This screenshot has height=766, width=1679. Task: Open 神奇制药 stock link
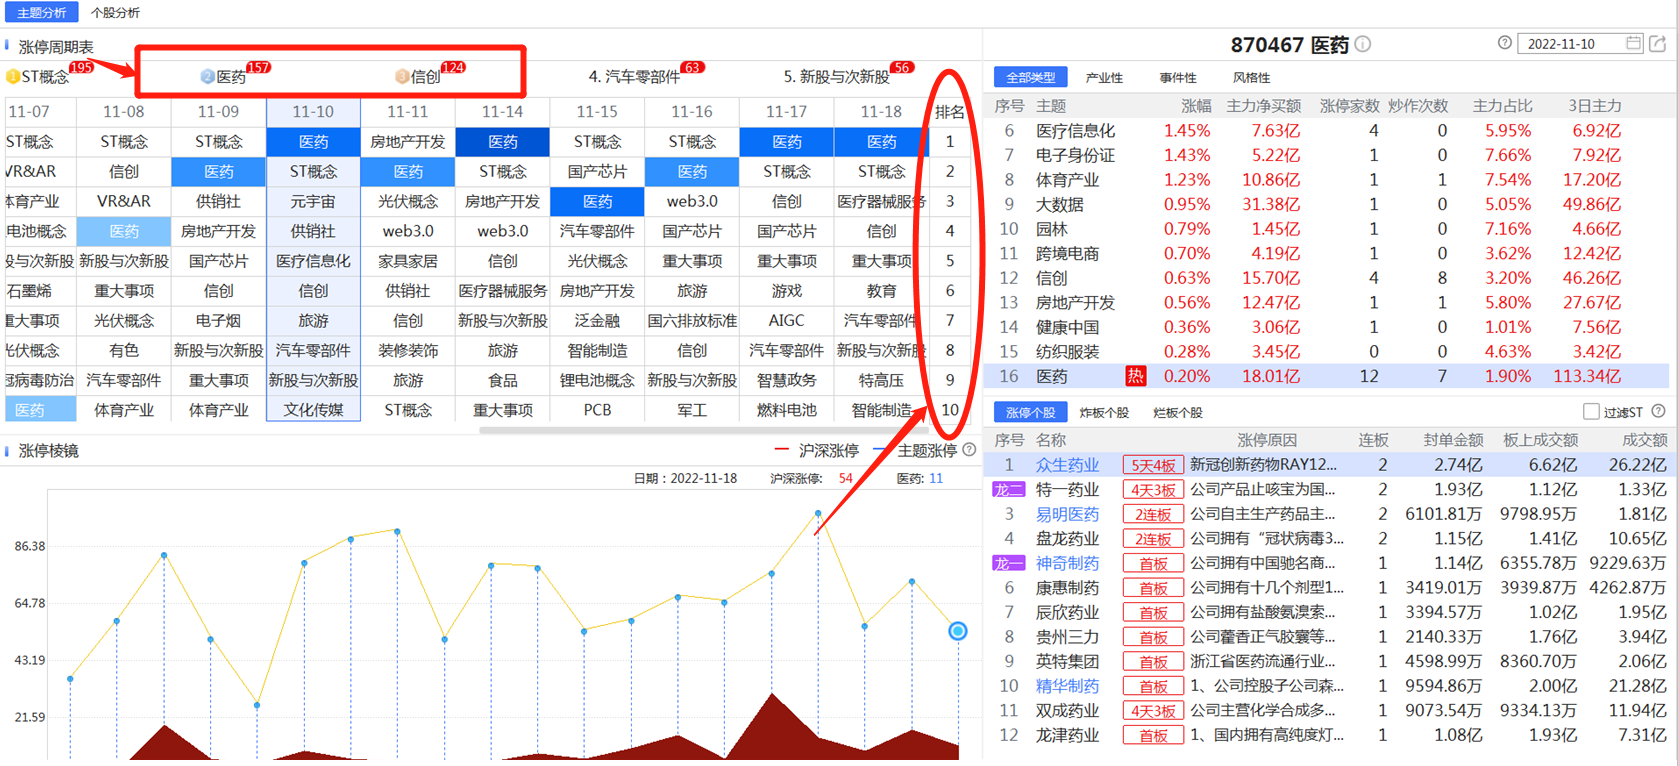coord(1067,563)
